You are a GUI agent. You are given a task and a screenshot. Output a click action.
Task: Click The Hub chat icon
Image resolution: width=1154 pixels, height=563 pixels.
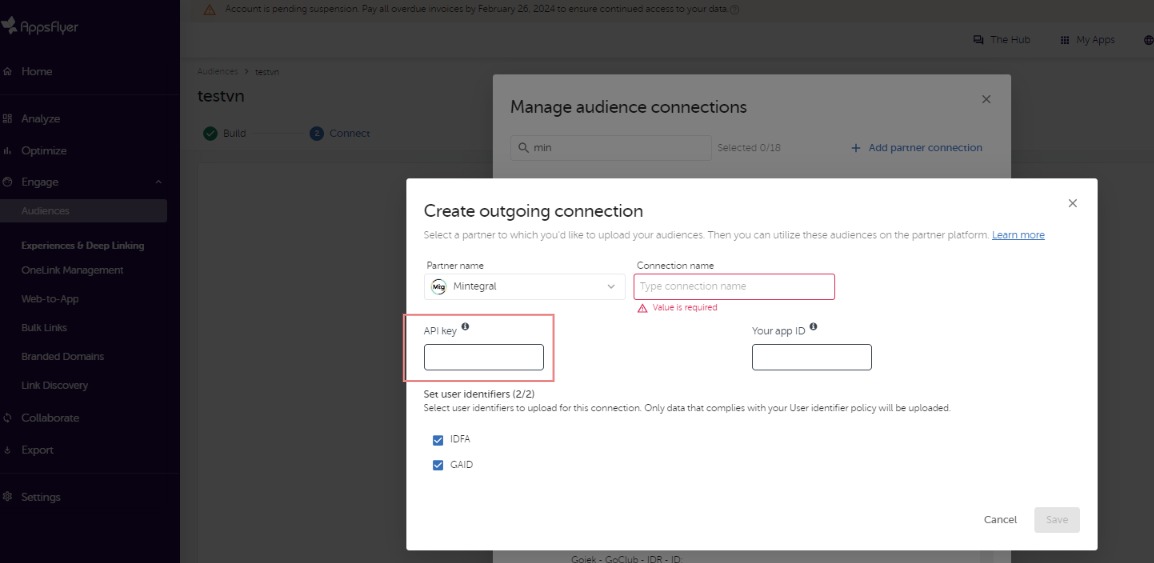978,40
